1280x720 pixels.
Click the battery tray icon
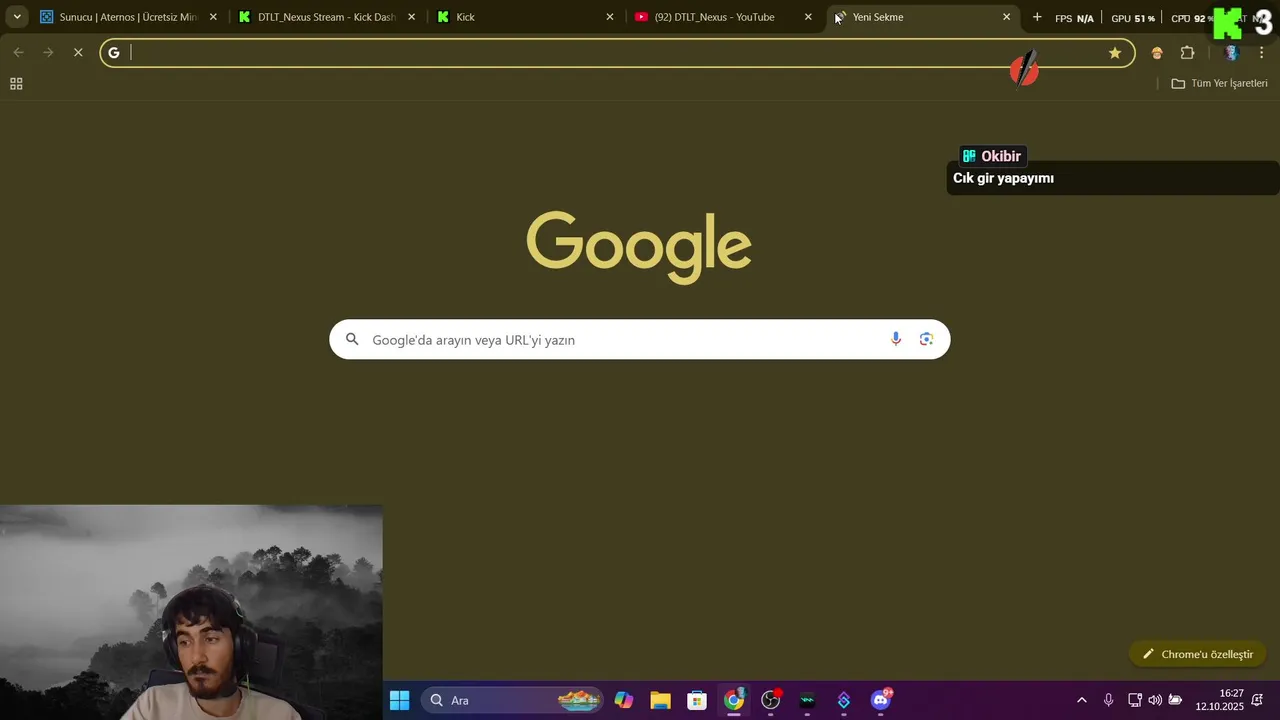1176,700
